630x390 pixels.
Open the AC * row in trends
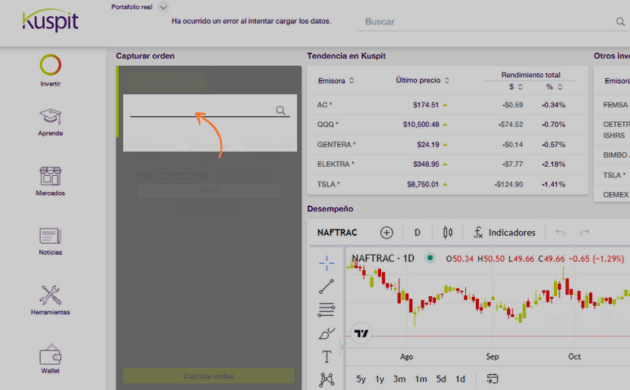447,105
